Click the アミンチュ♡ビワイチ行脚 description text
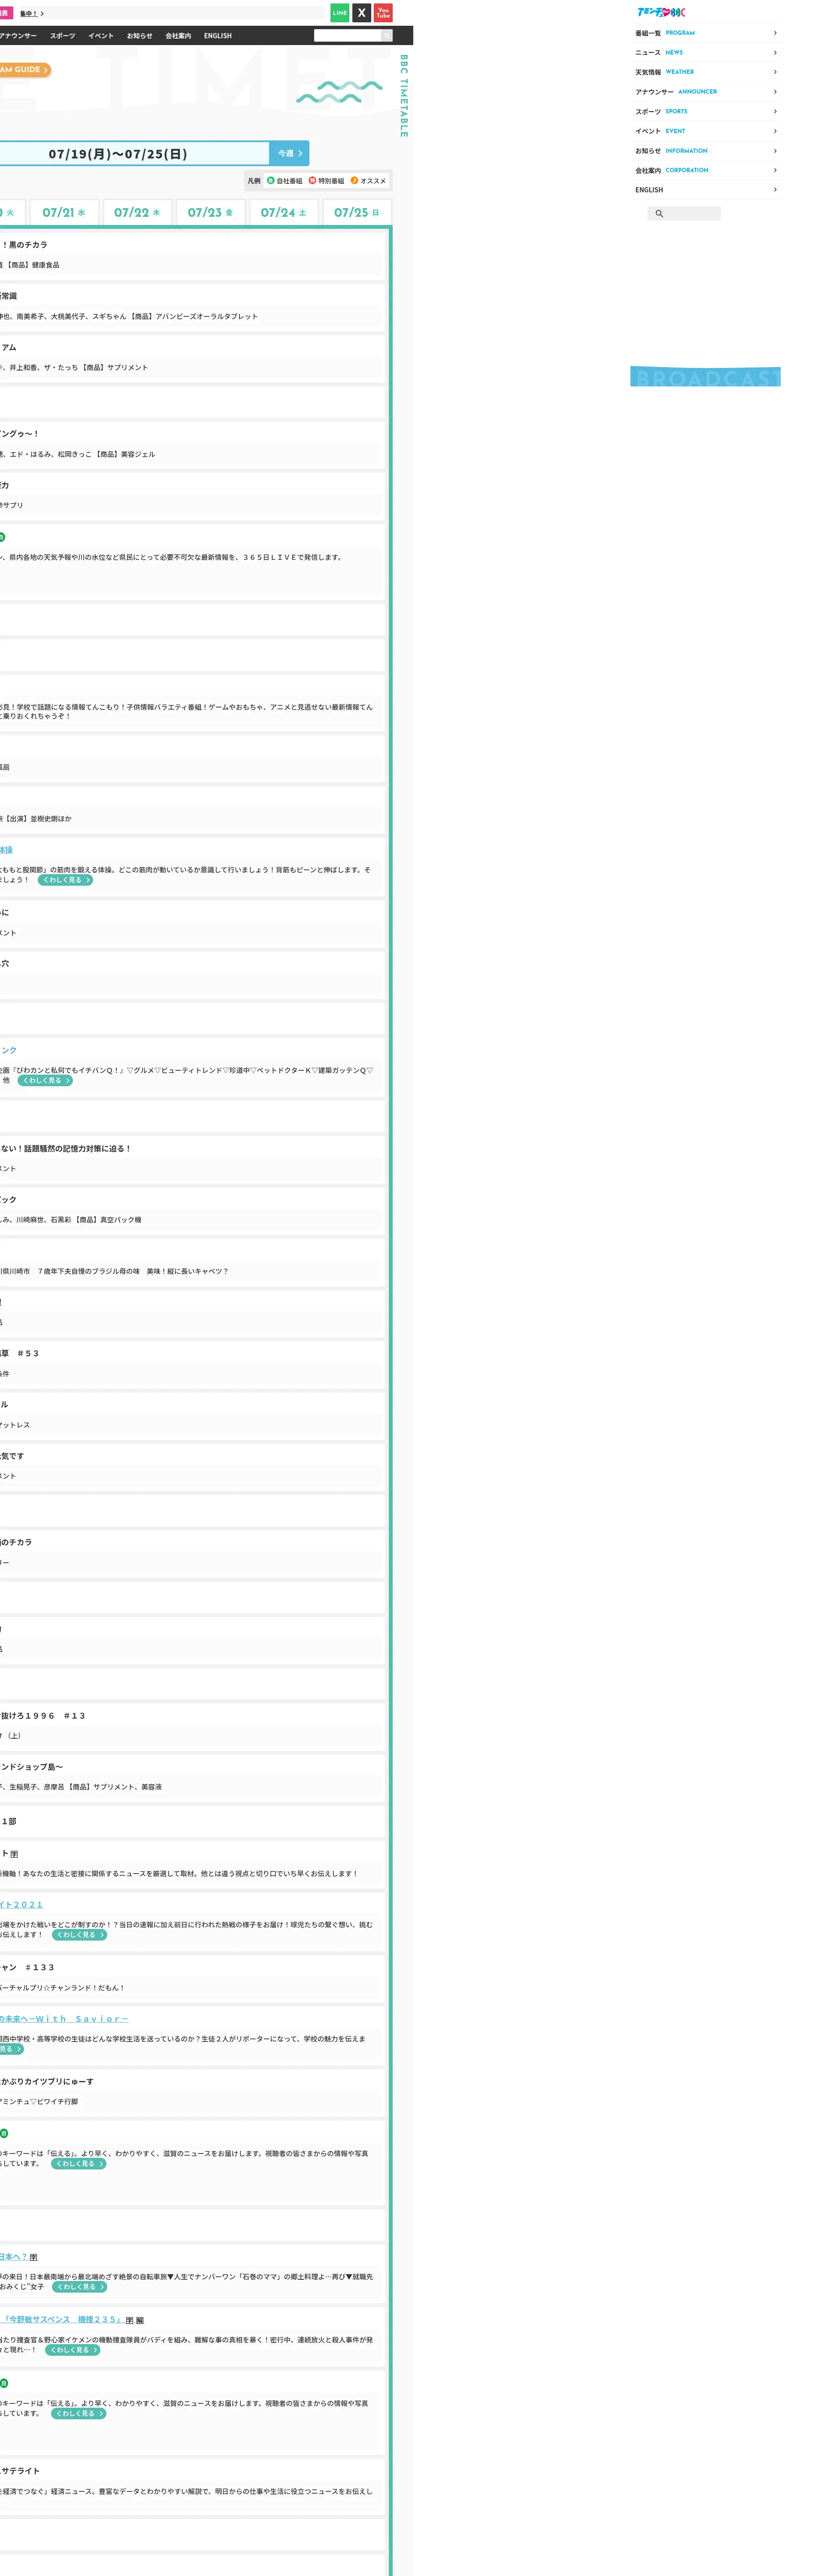 (x=39, y=2102)
